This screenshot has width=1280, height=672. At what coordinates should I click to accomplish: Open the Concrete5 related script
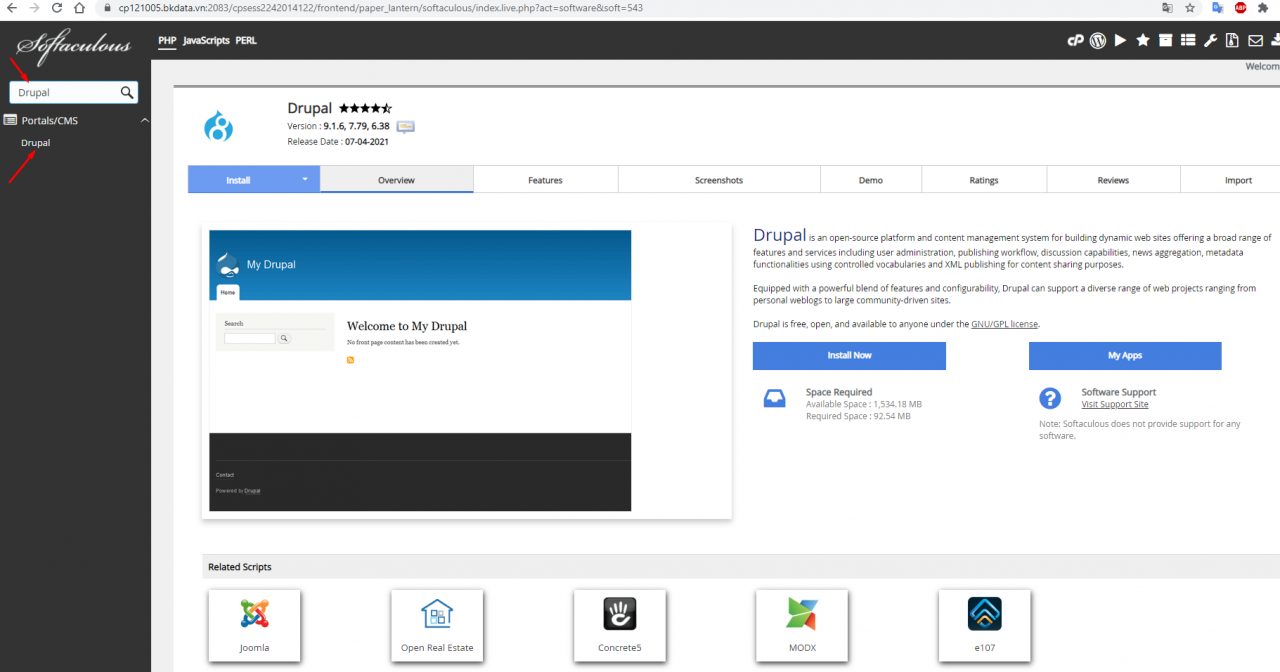point(619,625)
